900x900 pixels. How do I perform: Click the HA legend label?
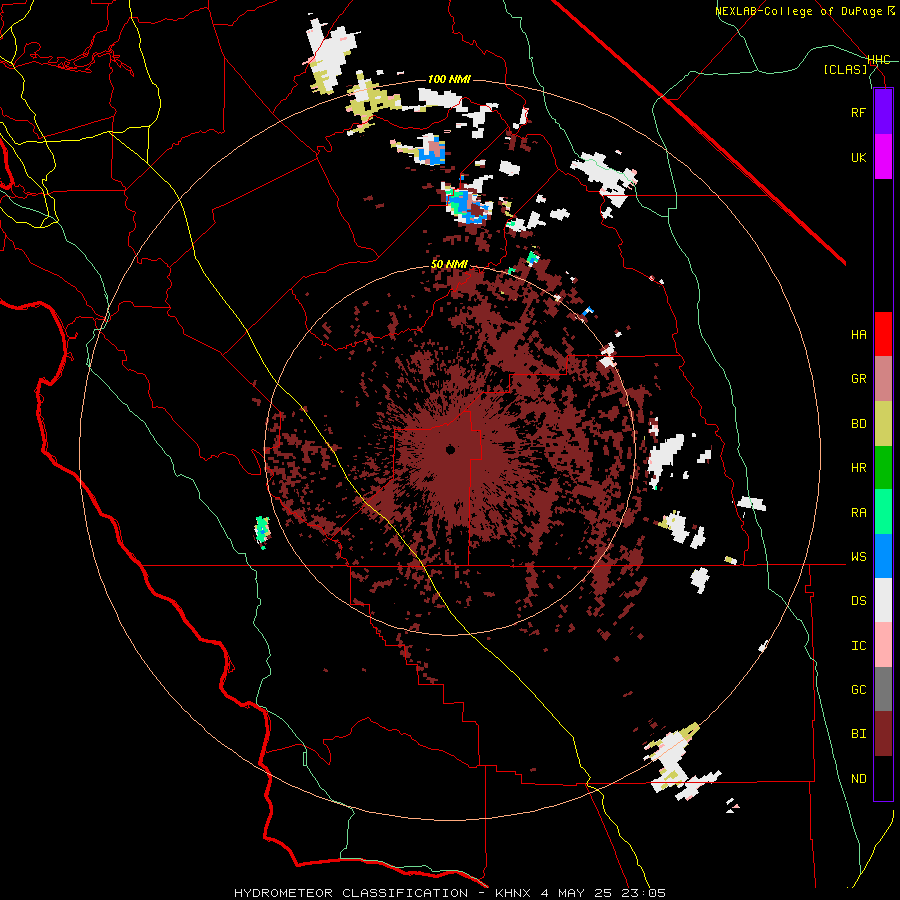(858, 334)
